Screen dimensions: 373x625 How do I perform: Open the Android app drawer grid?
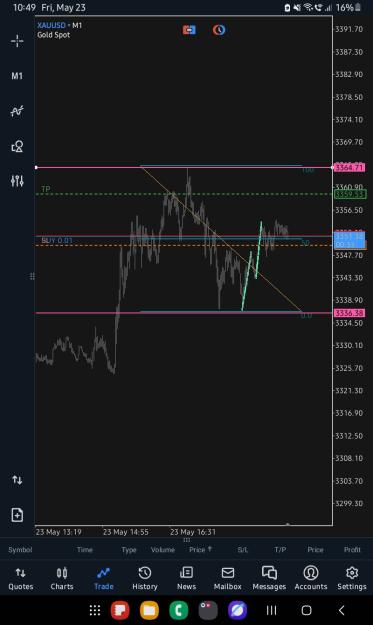pyautogui.click(x=95, y=610)
